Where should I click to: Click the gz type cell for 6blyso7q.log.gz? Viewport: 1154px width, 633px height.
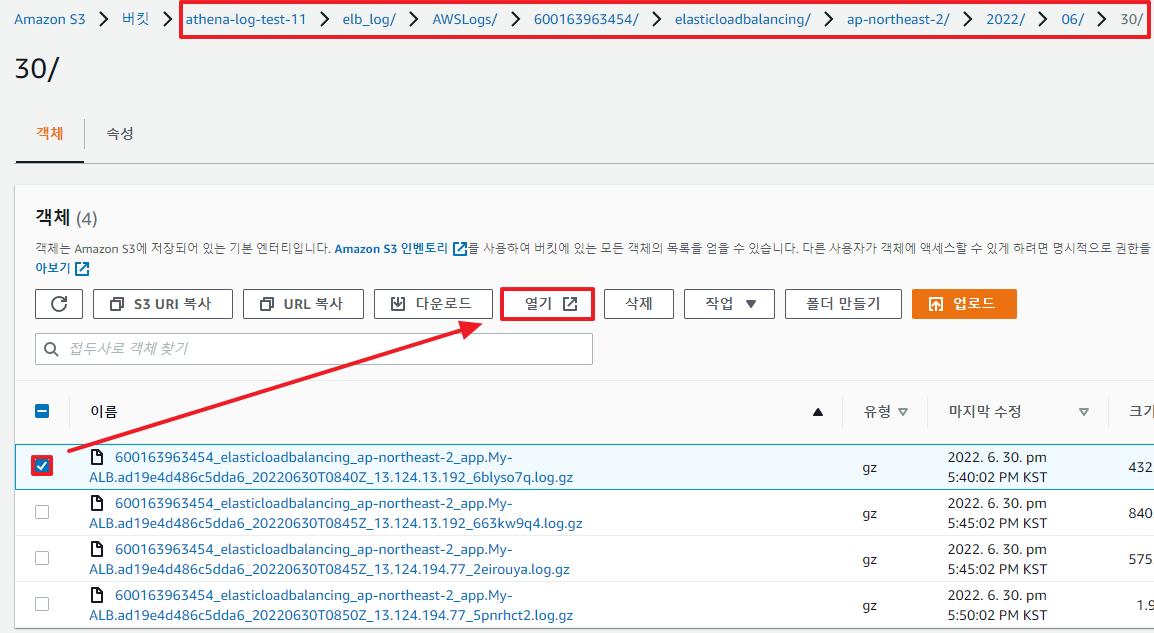(x=870, y=467)
